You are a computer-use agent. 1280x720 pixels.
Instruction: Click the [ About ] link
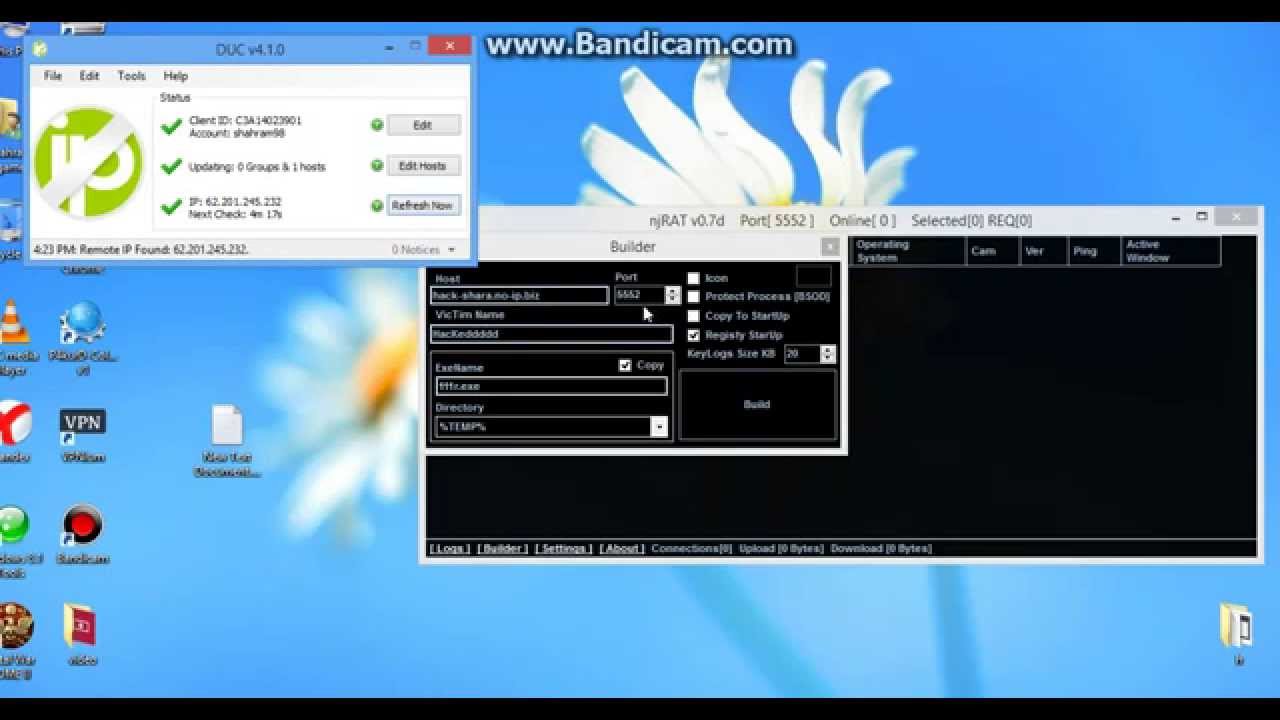point(621,549)
